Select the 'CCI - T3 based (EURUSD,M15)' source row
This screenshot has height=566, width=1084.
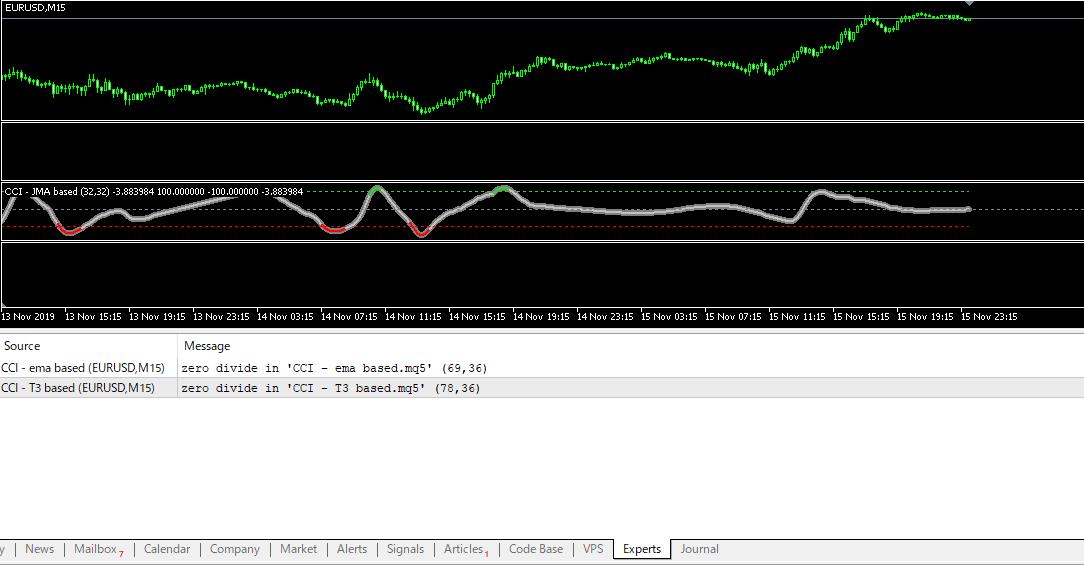click(x=77, y=388)
